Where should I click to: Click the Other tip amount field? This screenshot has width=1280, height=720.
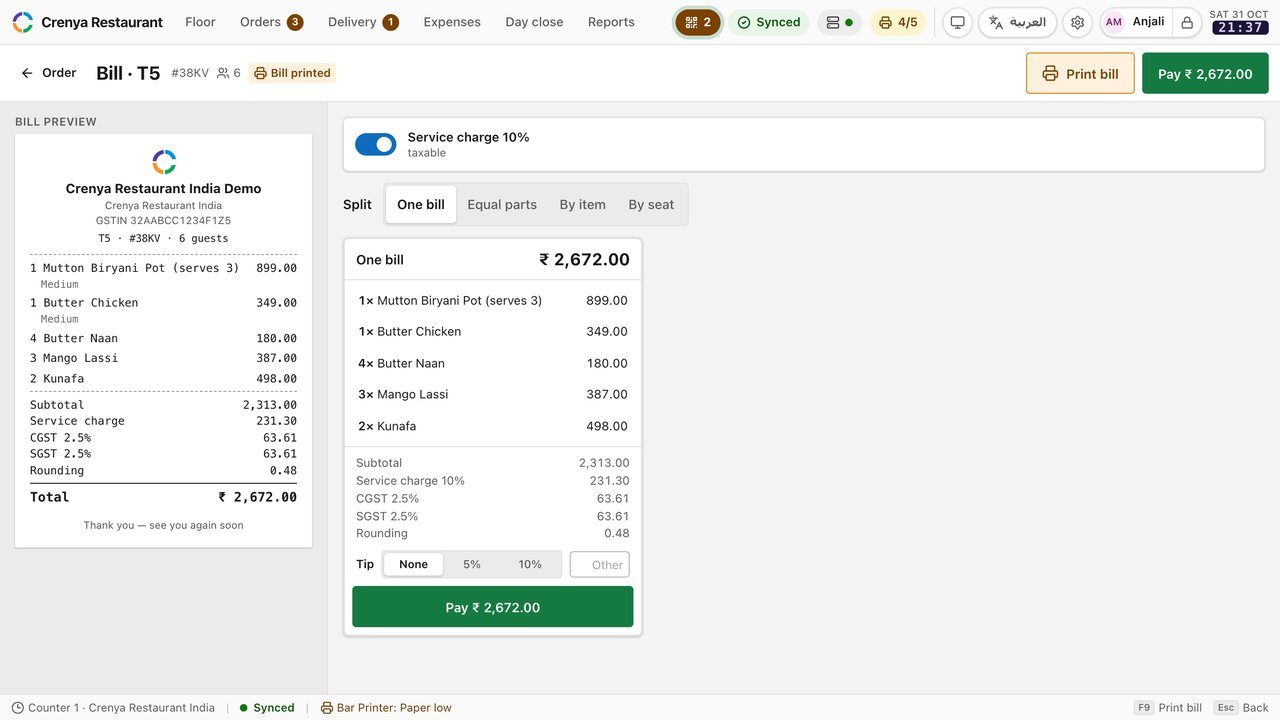[x=600, y=564]
